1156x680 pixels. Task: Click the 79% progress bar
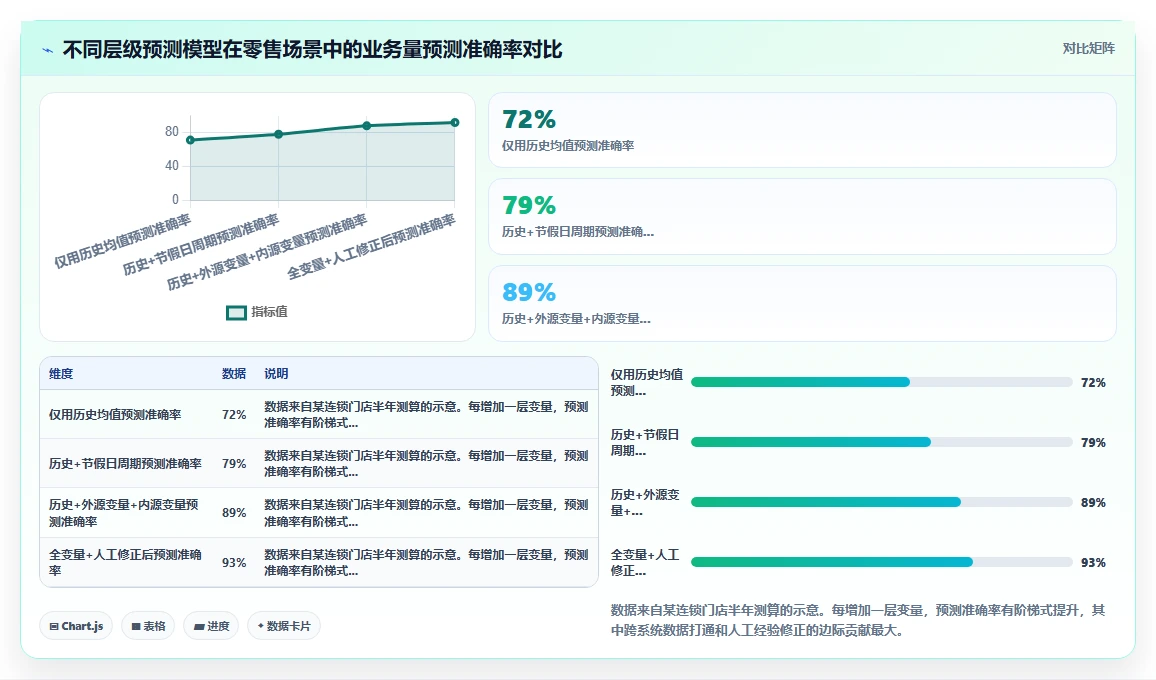(881, 443)
